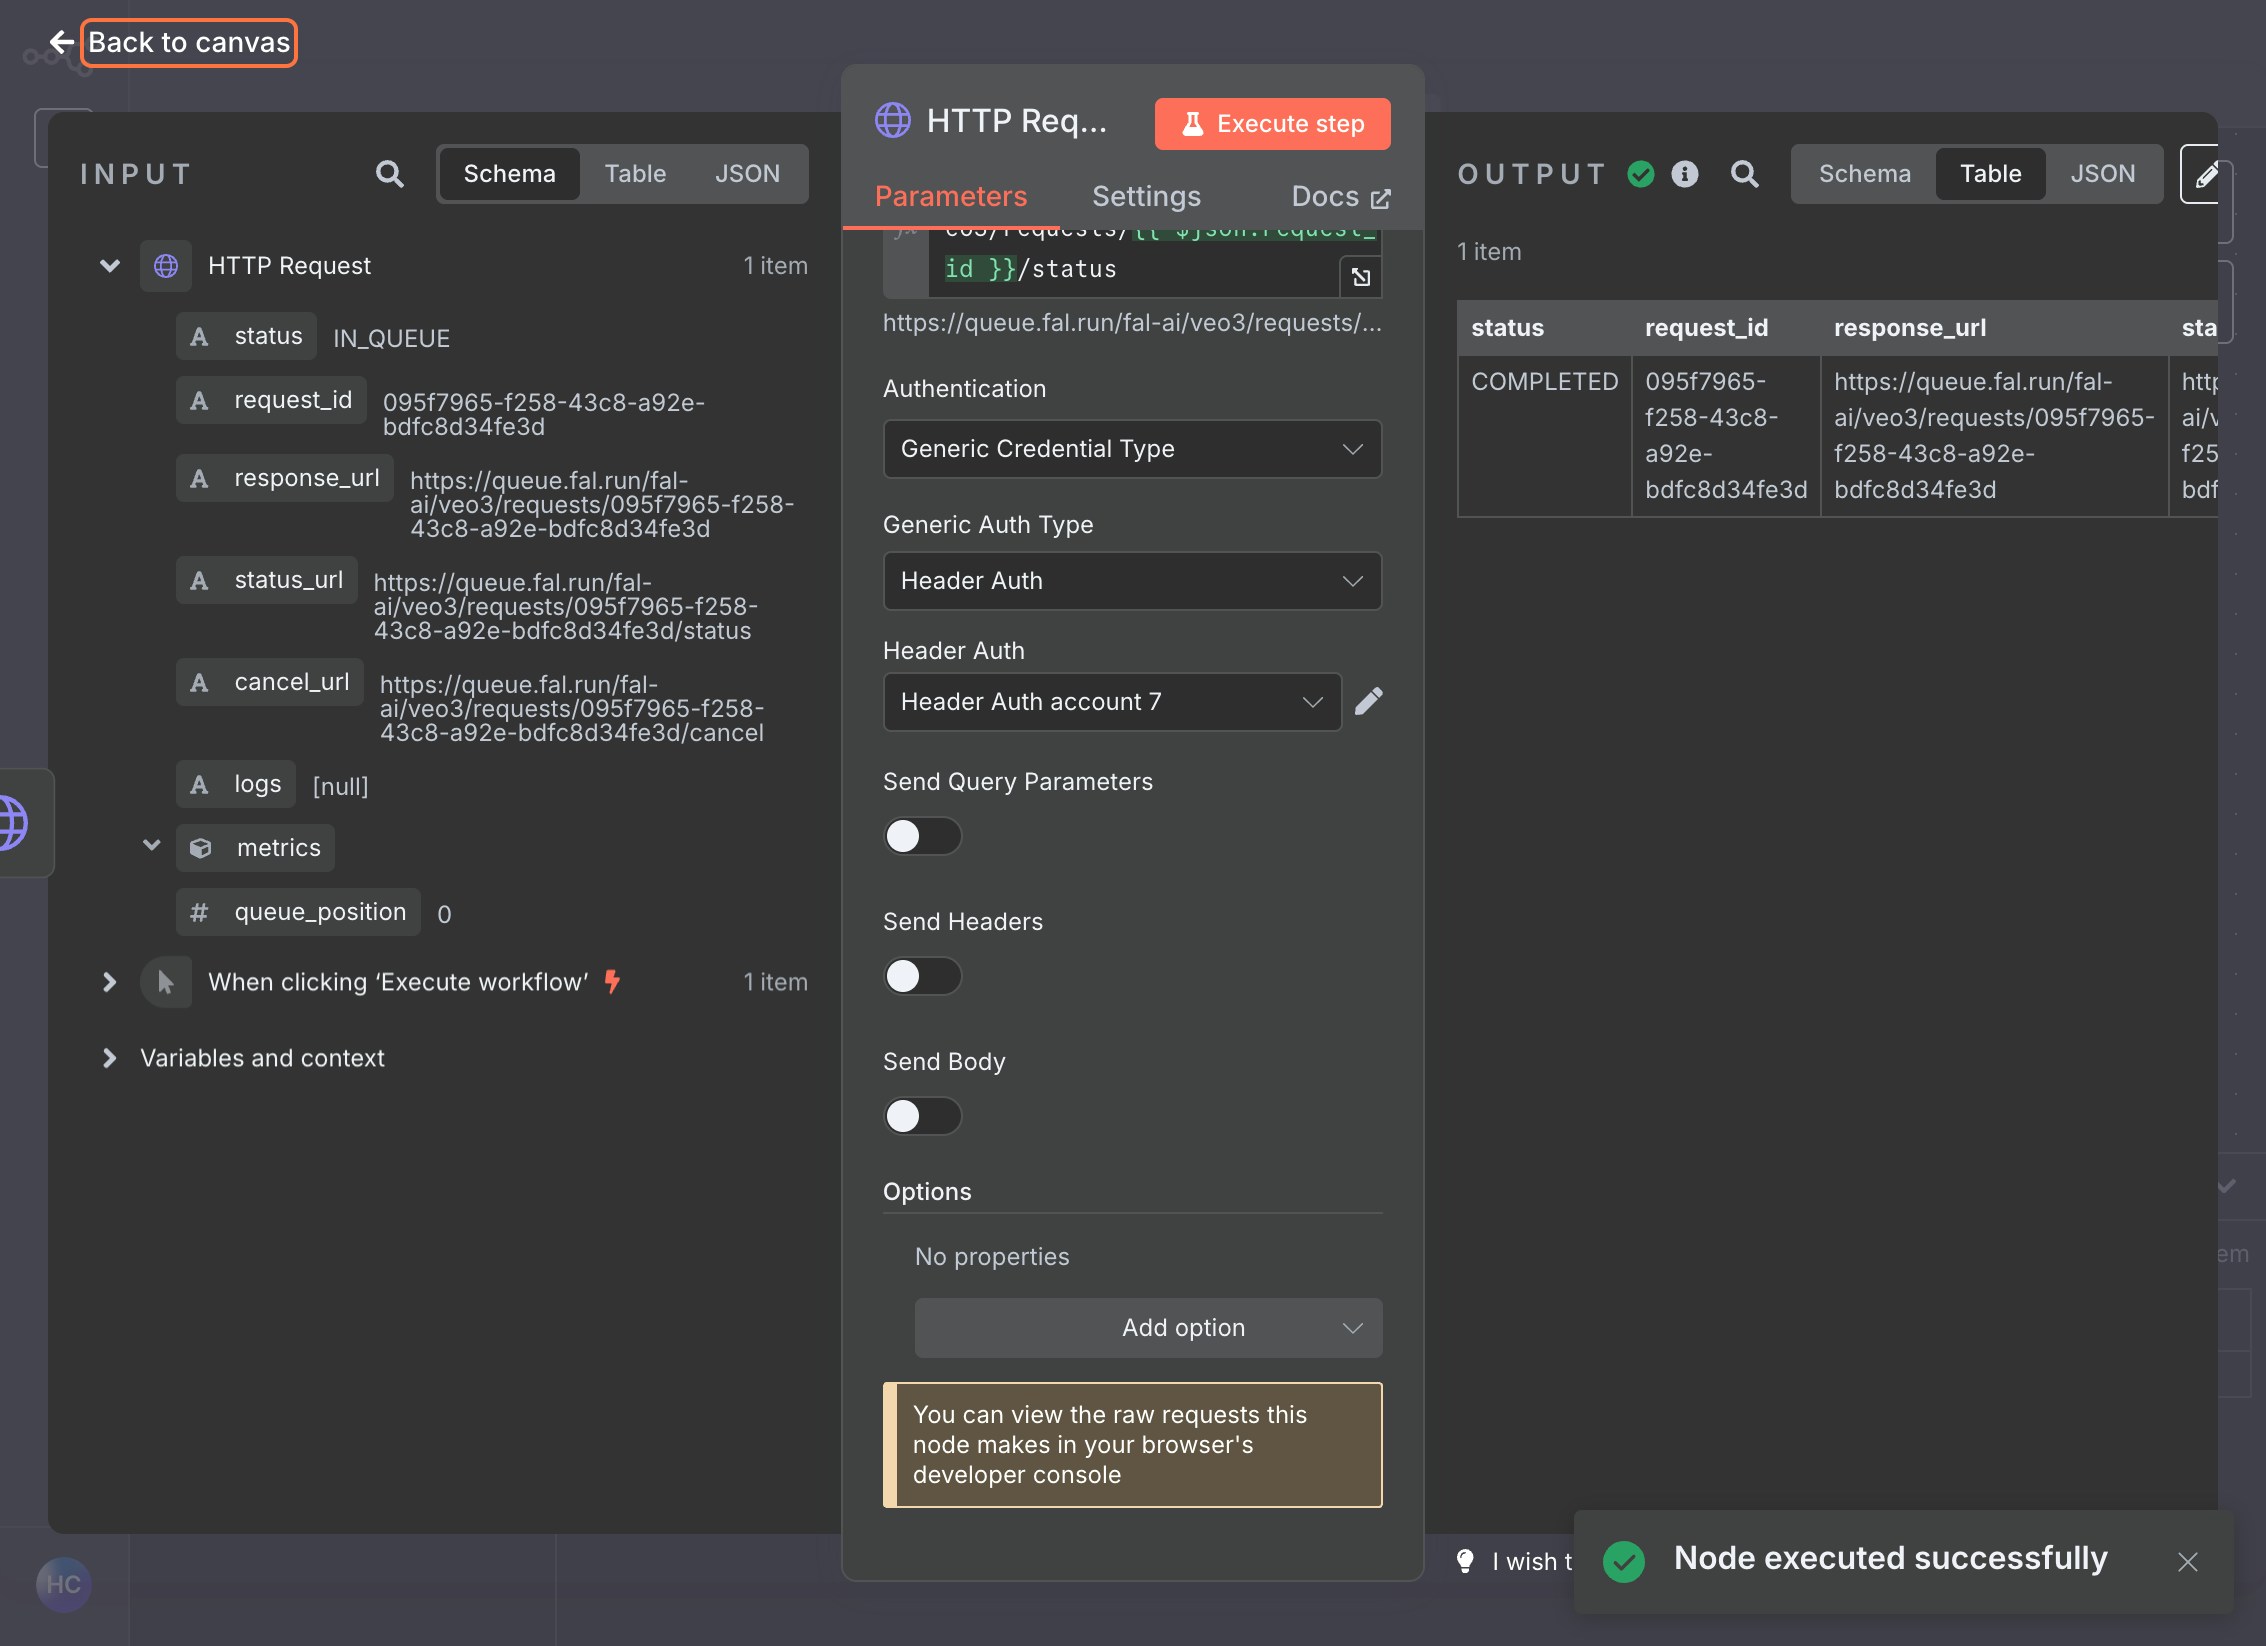
Task: Dismiss the Node executed successfully notification
Action: pos(2187,1562)
